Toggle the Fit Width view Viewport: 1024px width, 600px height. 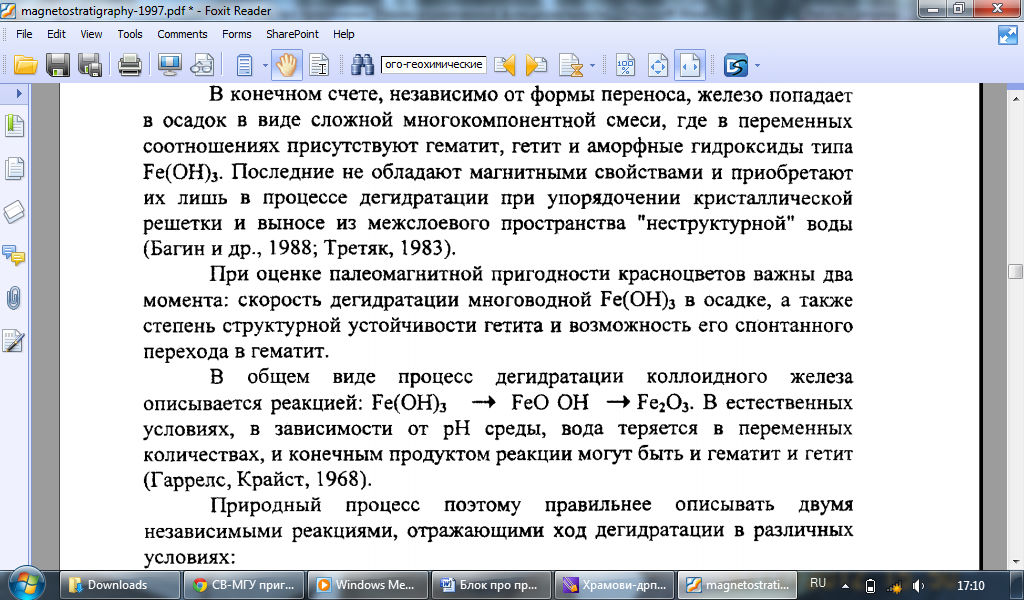pyautogui.click(x=690, y=65)
